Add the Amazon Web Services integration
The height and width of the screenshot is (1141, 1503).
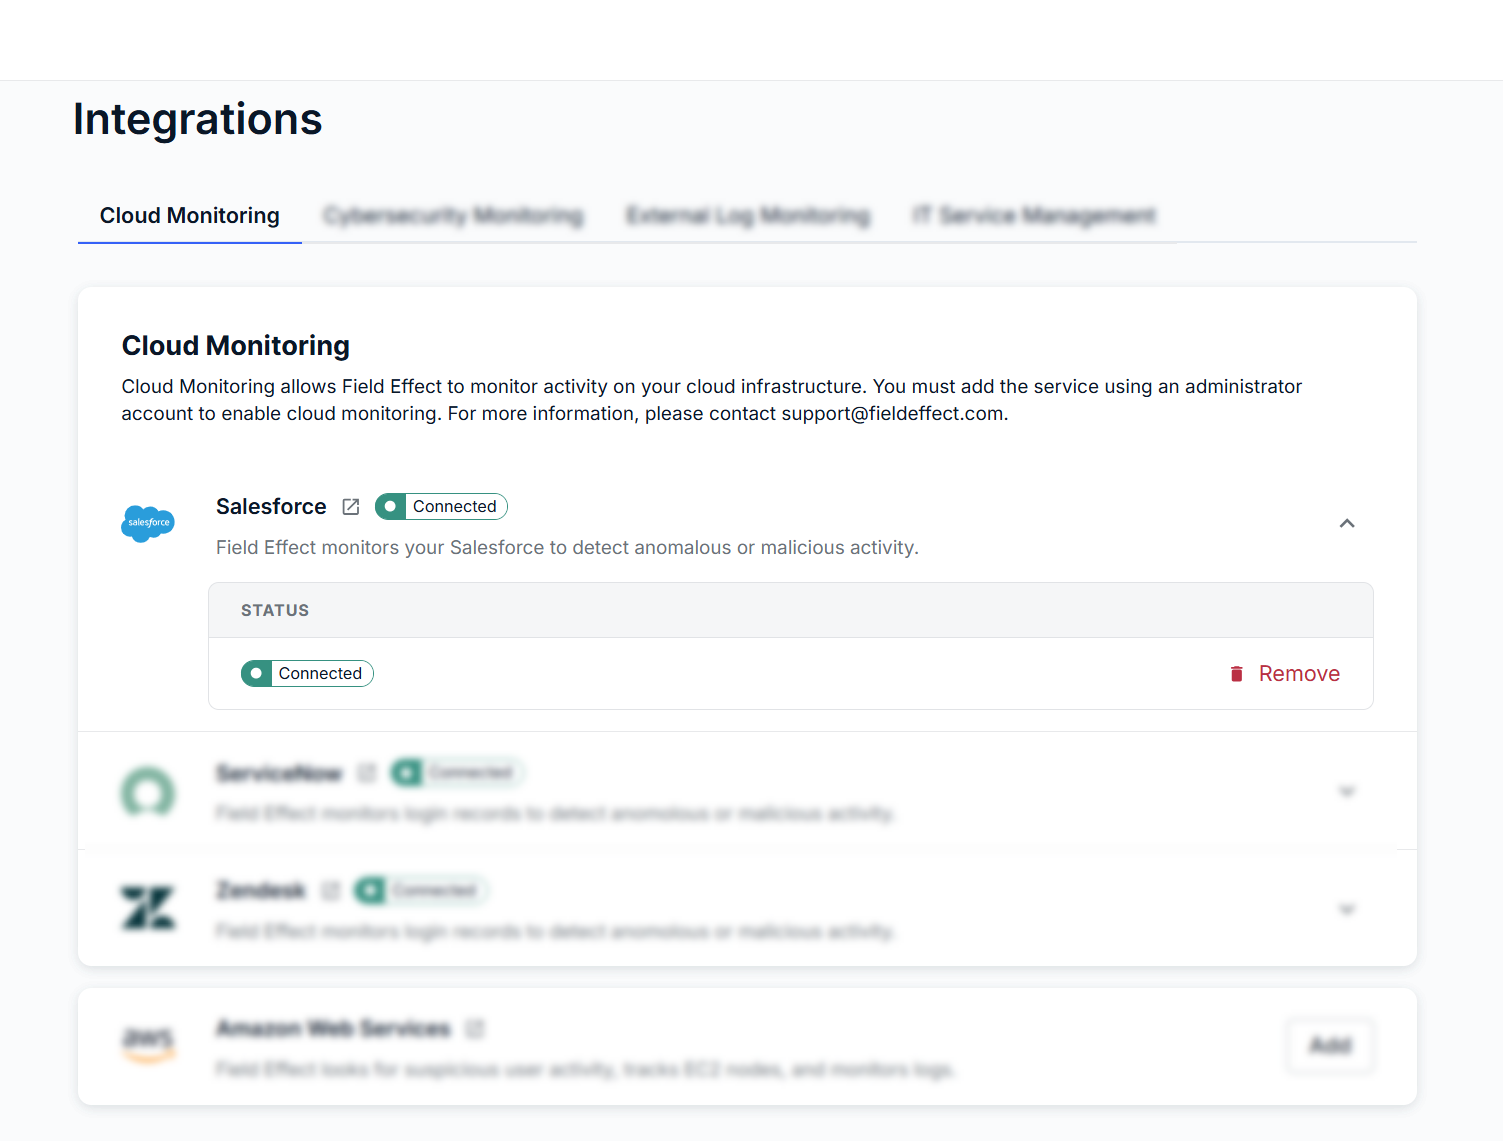(1330, 1046)
